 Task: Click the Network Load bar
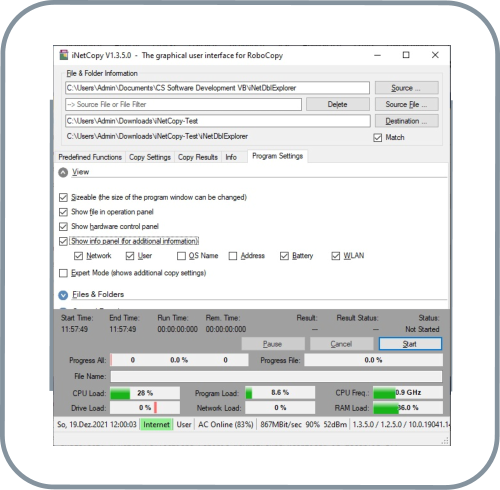click(x=280, y=408)
